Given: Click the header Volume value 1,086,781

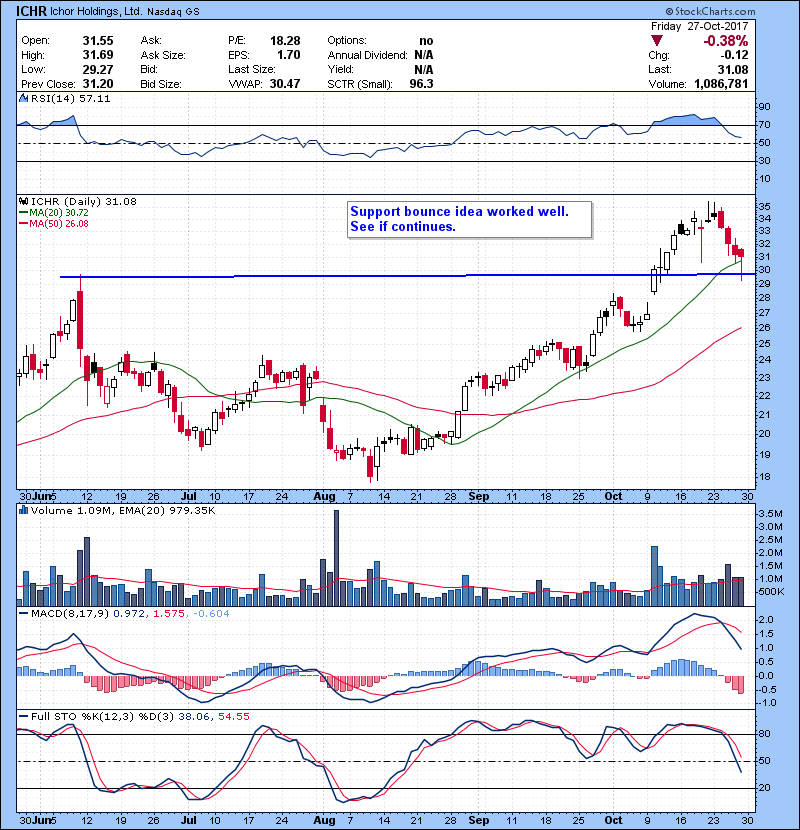Looking at the screenshot, I should (721, 84).
